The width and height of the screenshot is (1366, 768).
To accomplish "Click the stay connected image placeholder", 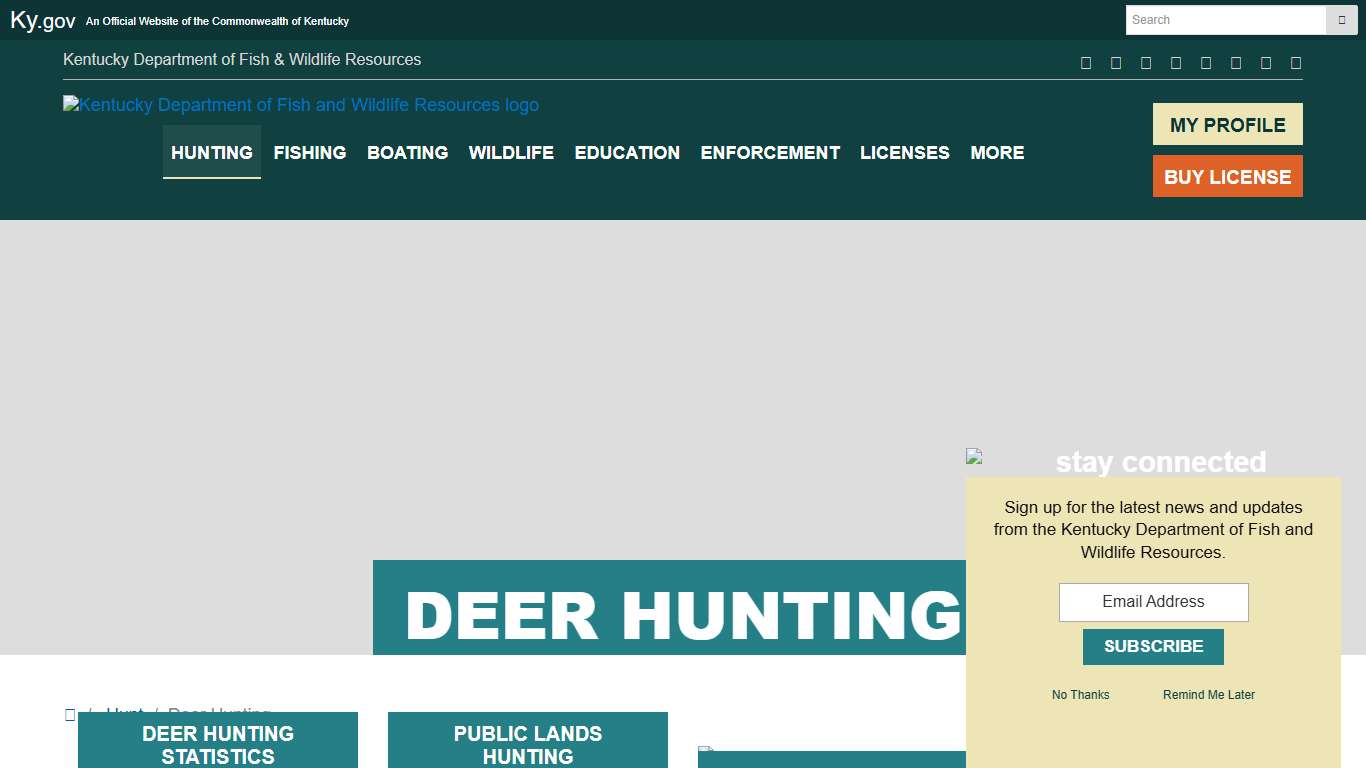I will coord(972,457).
